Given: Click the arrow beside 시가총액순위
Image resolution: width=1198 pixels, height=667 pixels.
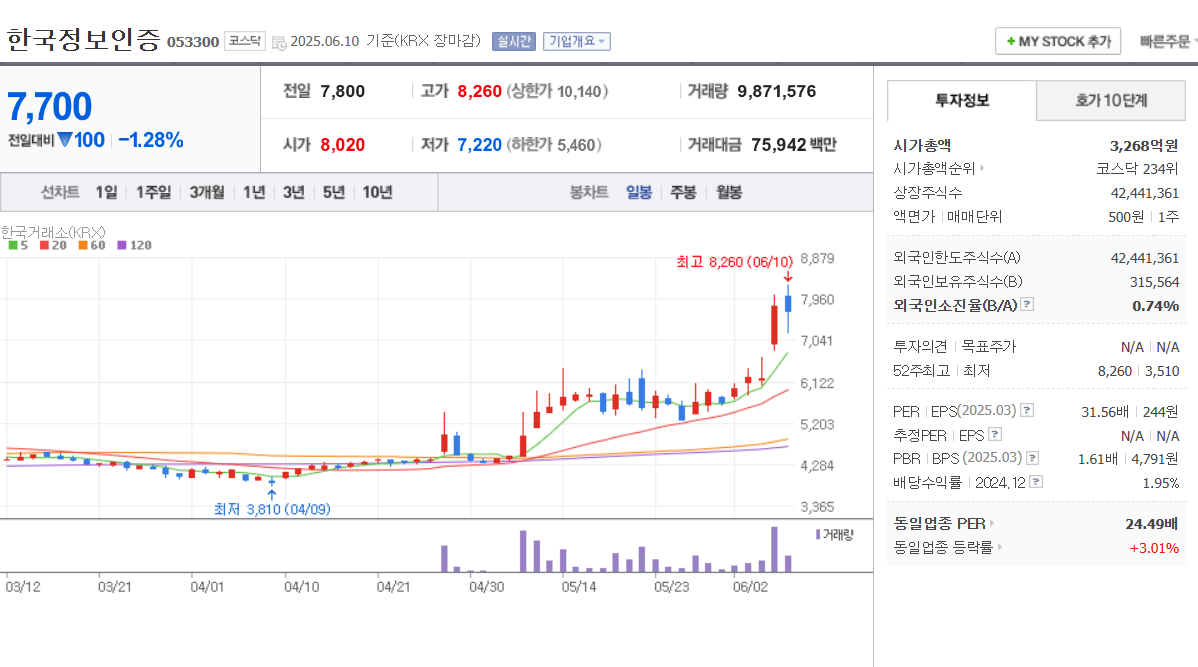Looking at the screenshot, I should [982, 168].
